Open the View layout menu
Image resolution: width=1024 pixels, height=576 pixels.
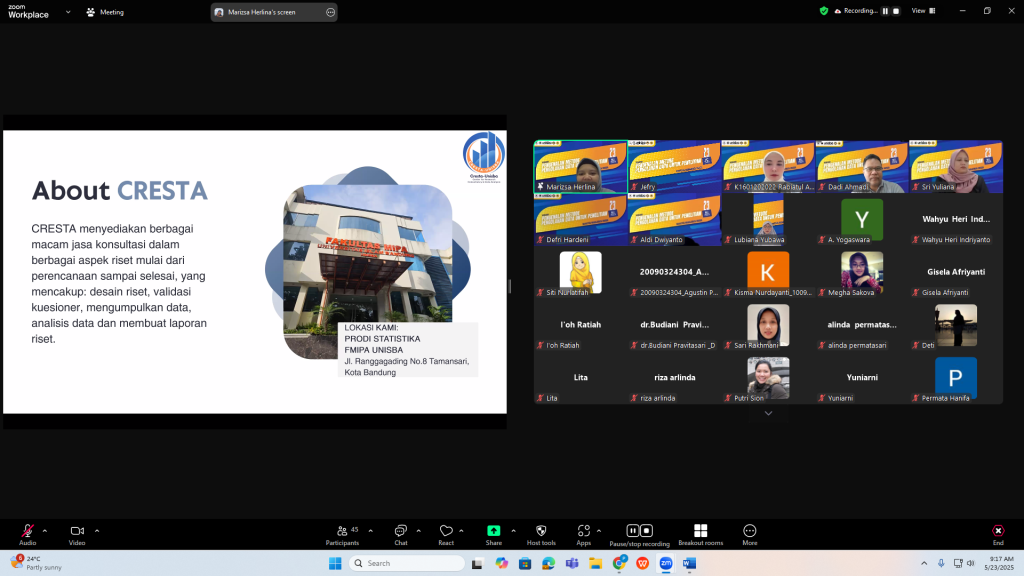tap(923, 11)
